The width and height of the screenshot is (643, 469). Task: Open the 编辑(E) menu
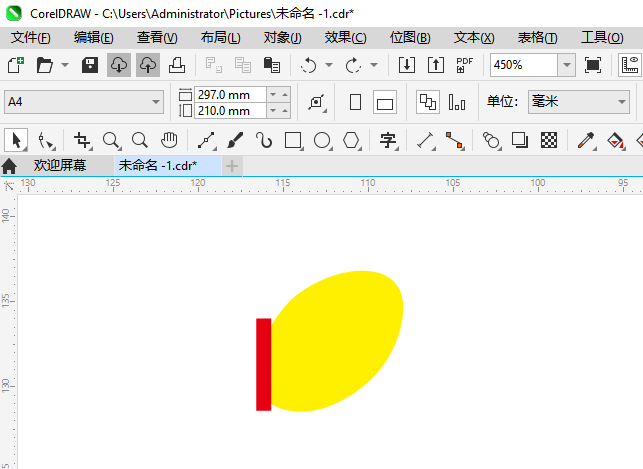pos(93,38)
